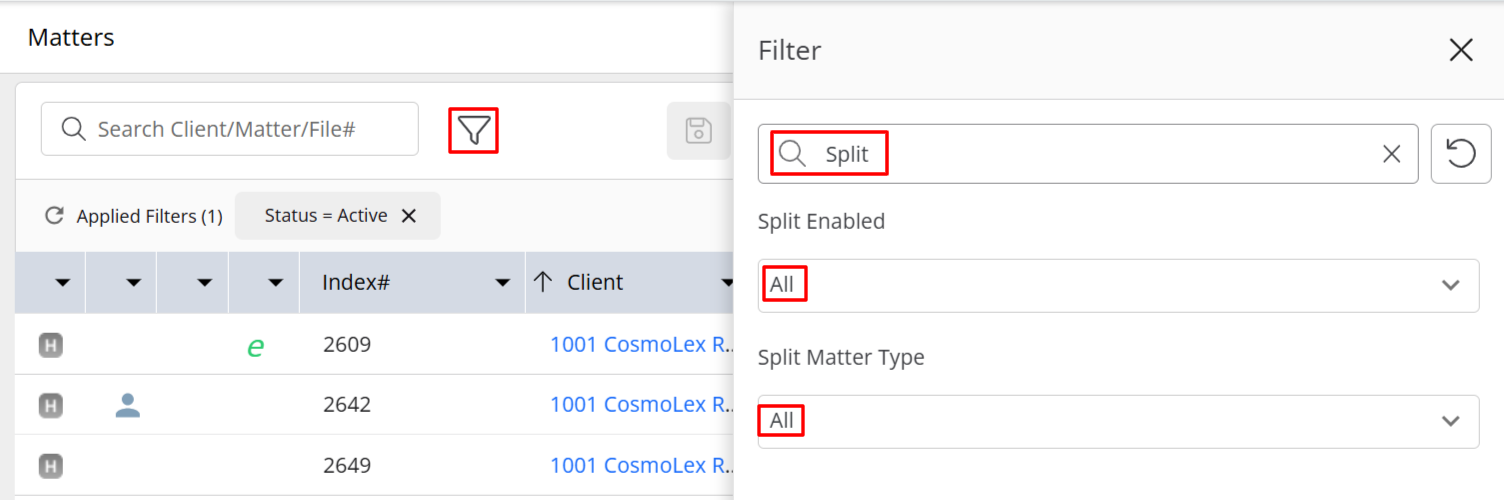
Task: Click the filter search field containing Split
Action: [x=1087, y=154]
